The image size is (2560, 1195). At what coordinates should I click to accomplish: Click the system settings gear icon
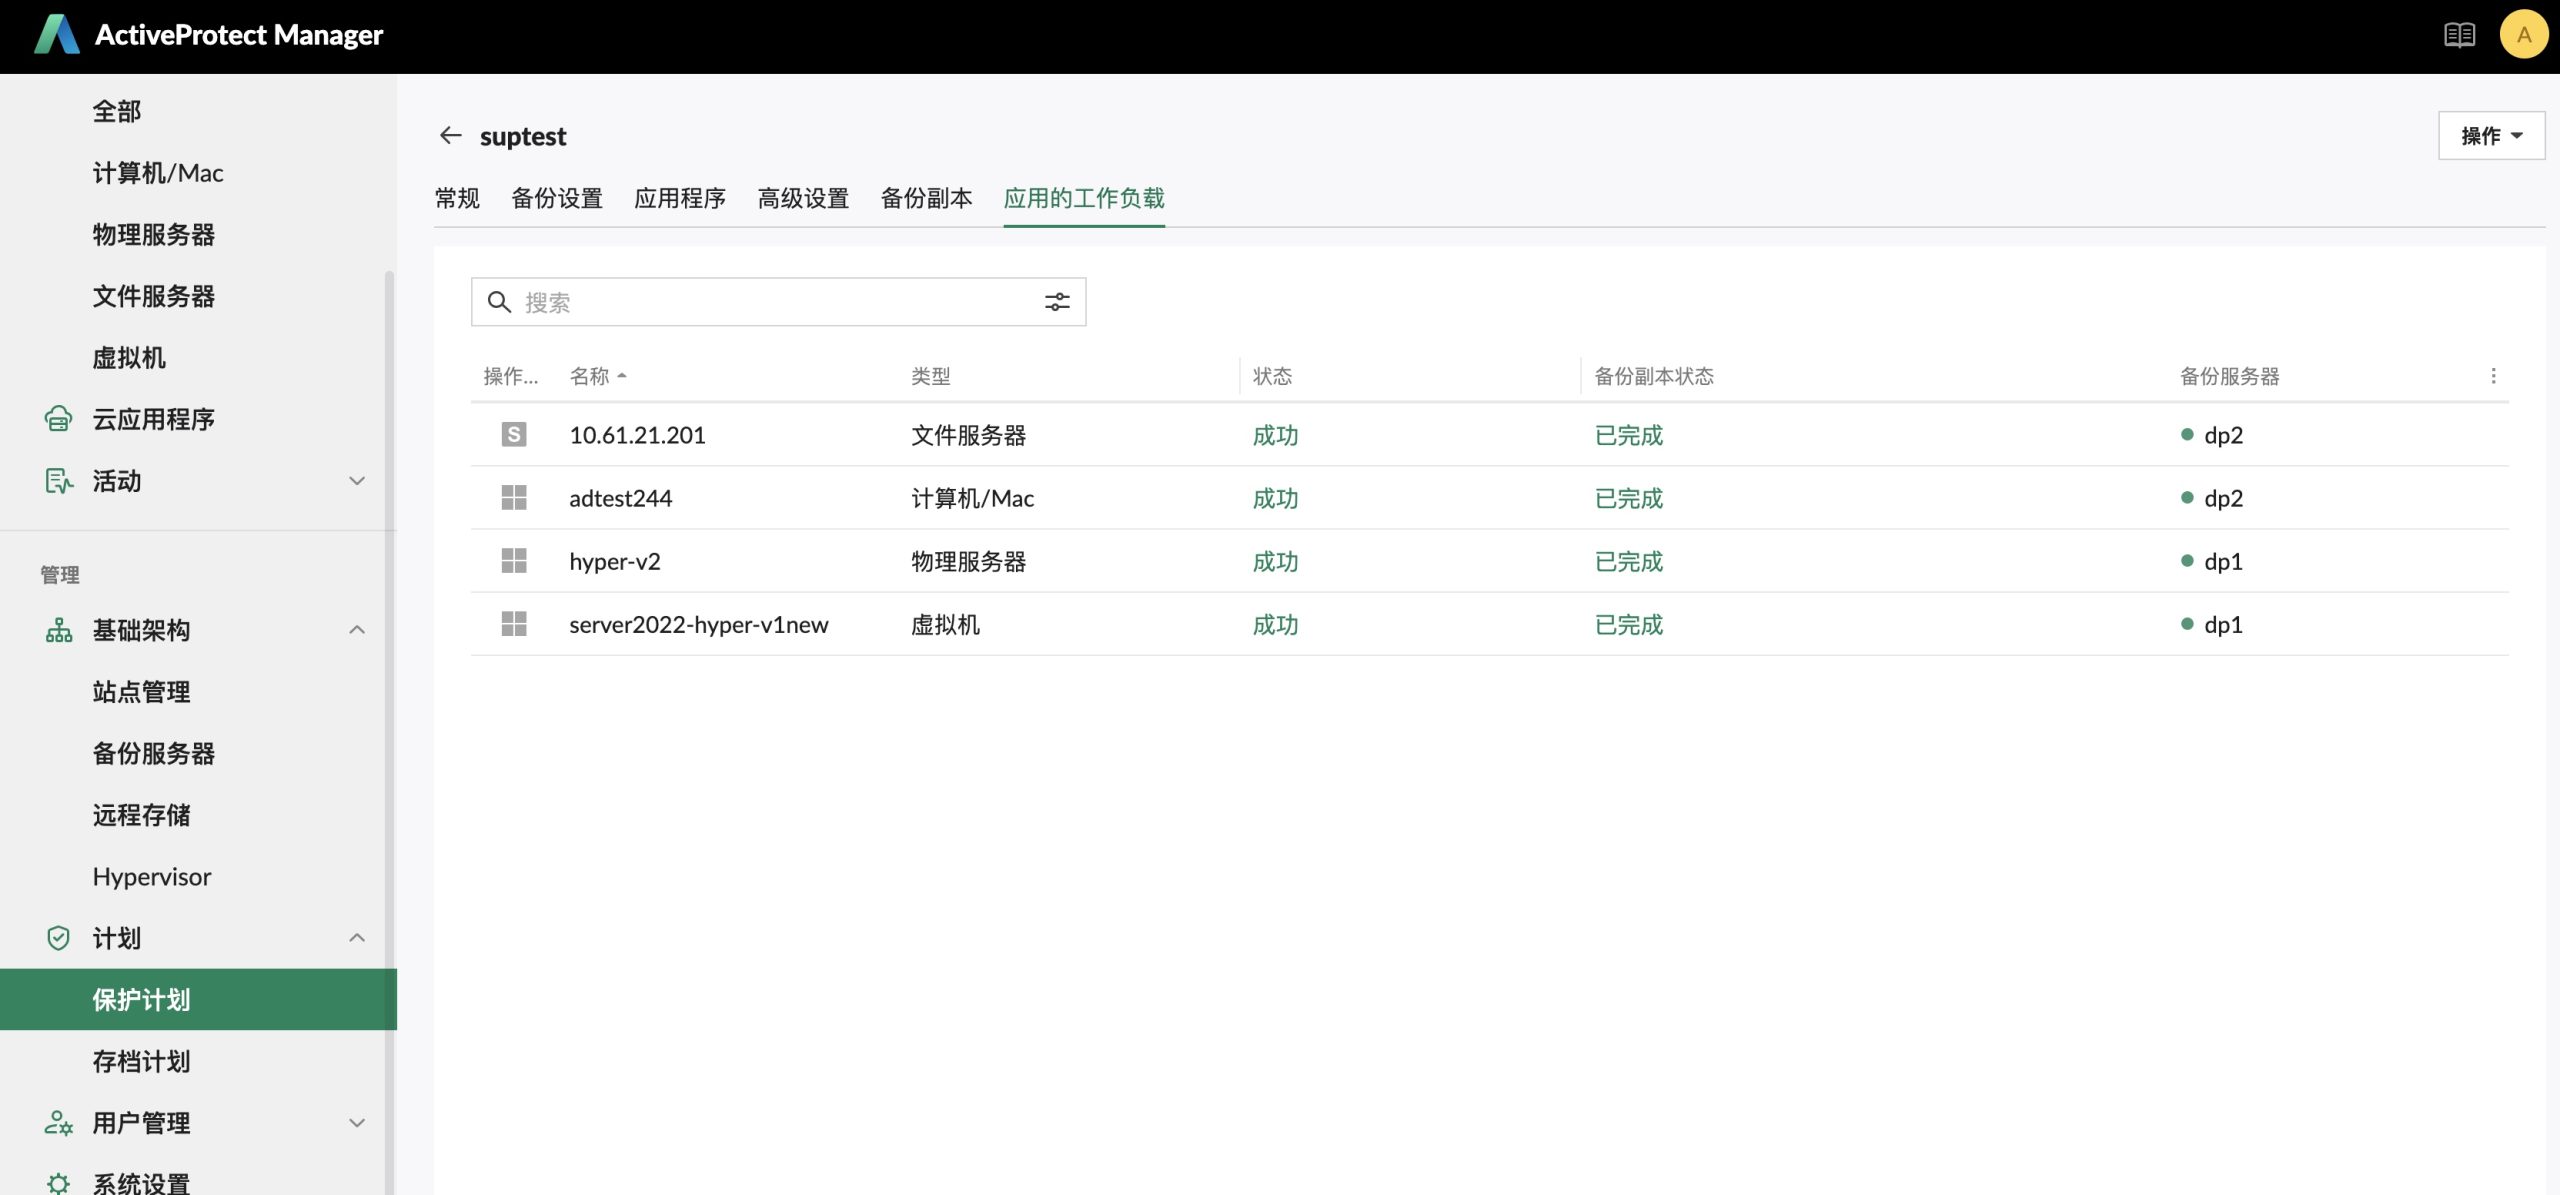[x=58, y=1184]
